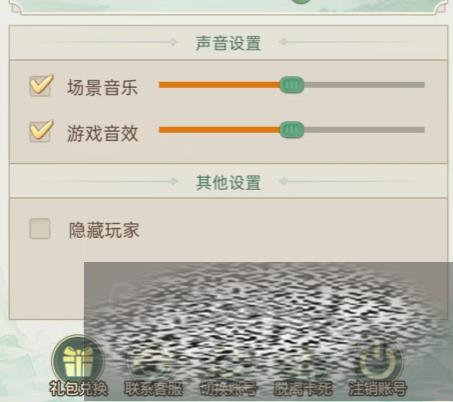Tap the 注销账号 power icon
This screenshot has height=402, width=453.
tap(378, 359)
